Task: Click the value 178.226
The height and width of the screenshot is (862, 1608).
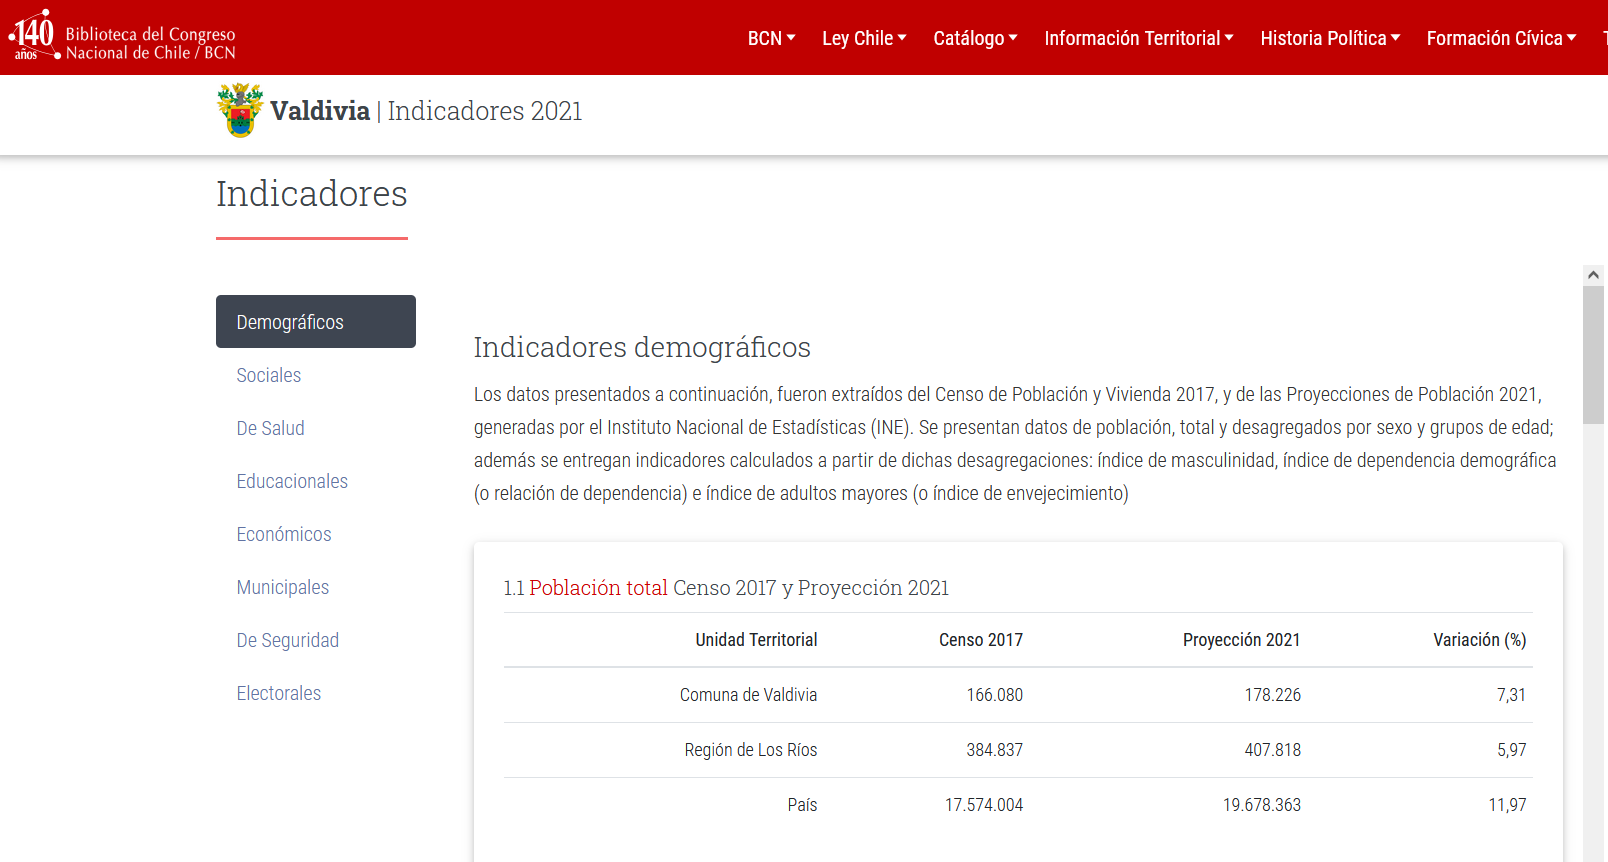Action: click(1272, 695)
